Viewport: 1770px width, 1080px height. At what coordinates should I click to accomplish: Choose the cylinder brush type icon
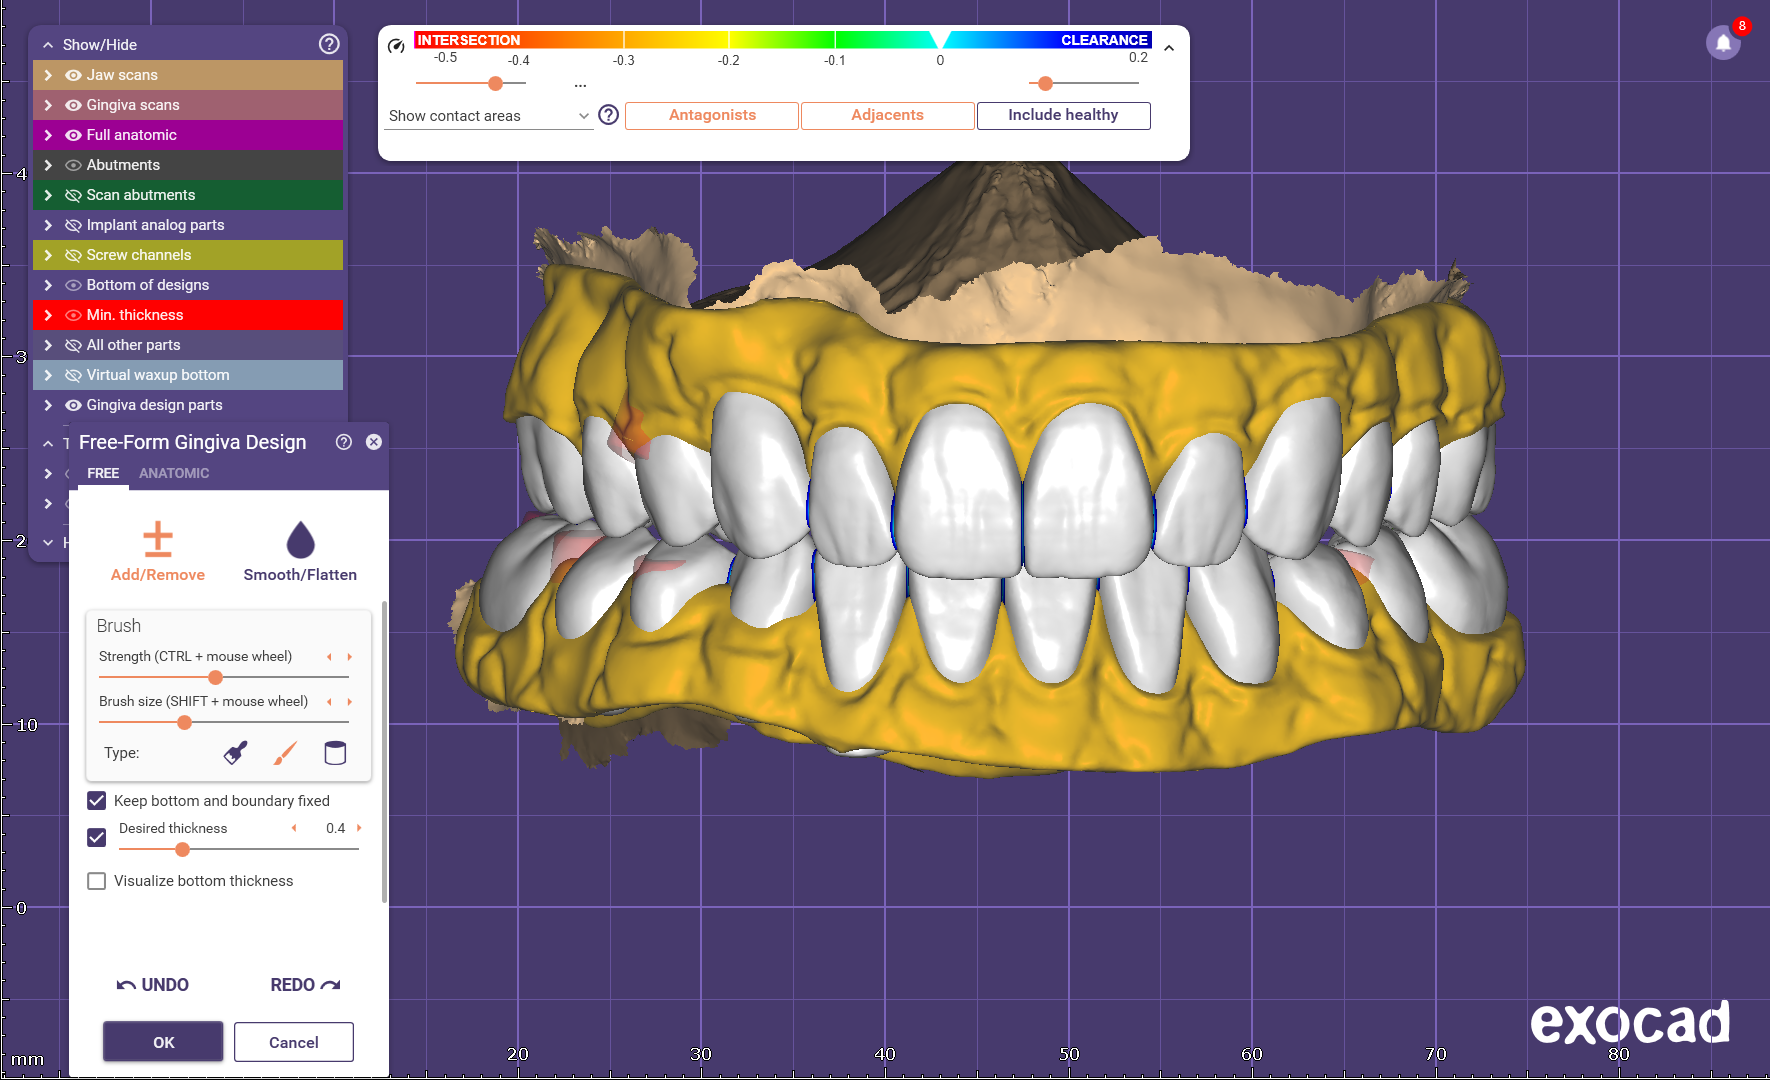(x=335, y=753)
